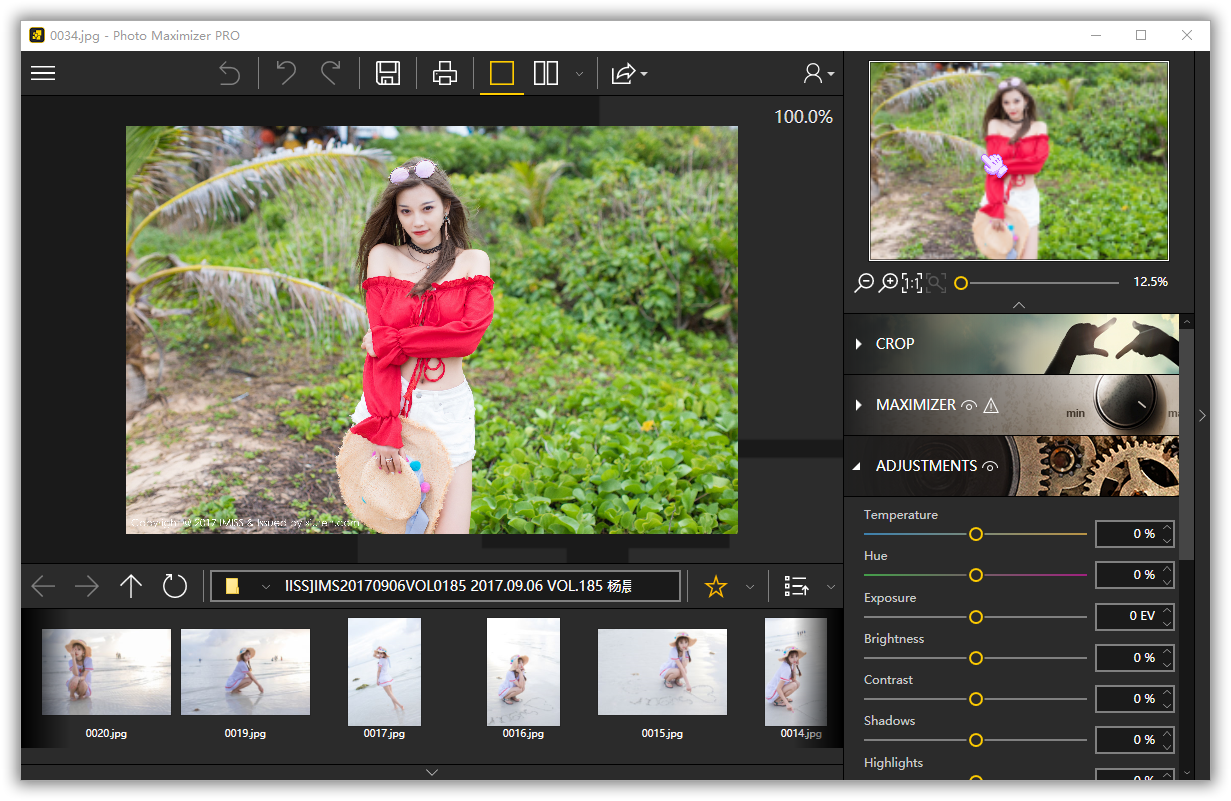
Task: Click the favorites star near the folder path
Action: click(716, 586)
